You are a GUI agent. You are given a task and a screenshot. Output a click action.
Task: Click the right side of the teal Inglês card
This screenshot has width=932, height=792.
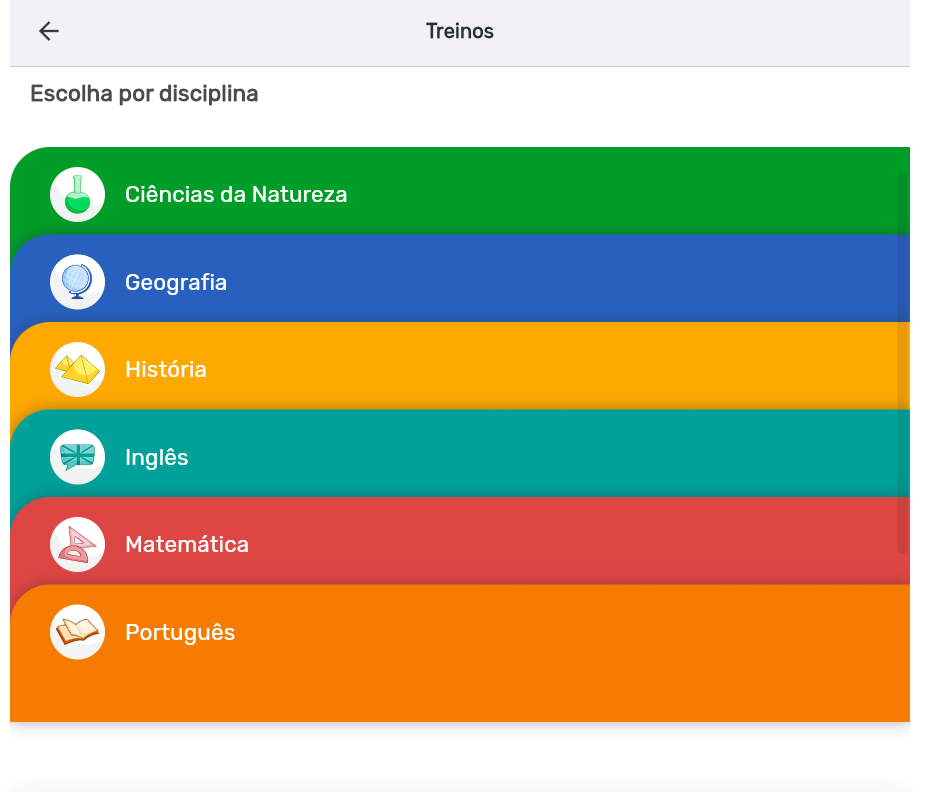750,457
